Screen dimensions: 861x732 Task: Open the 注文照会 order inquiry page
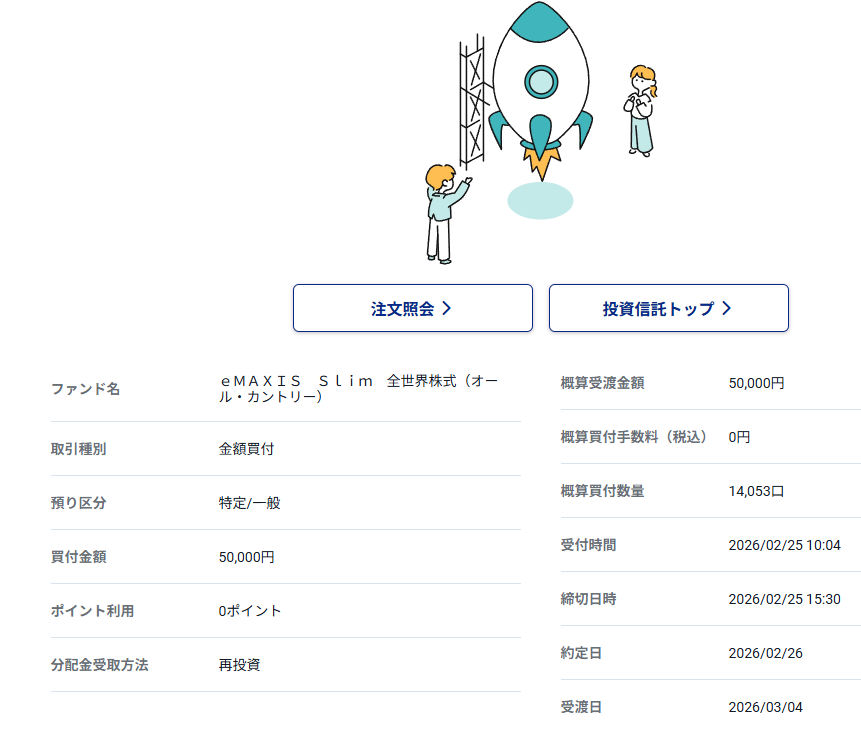click(x=412, y=308)
